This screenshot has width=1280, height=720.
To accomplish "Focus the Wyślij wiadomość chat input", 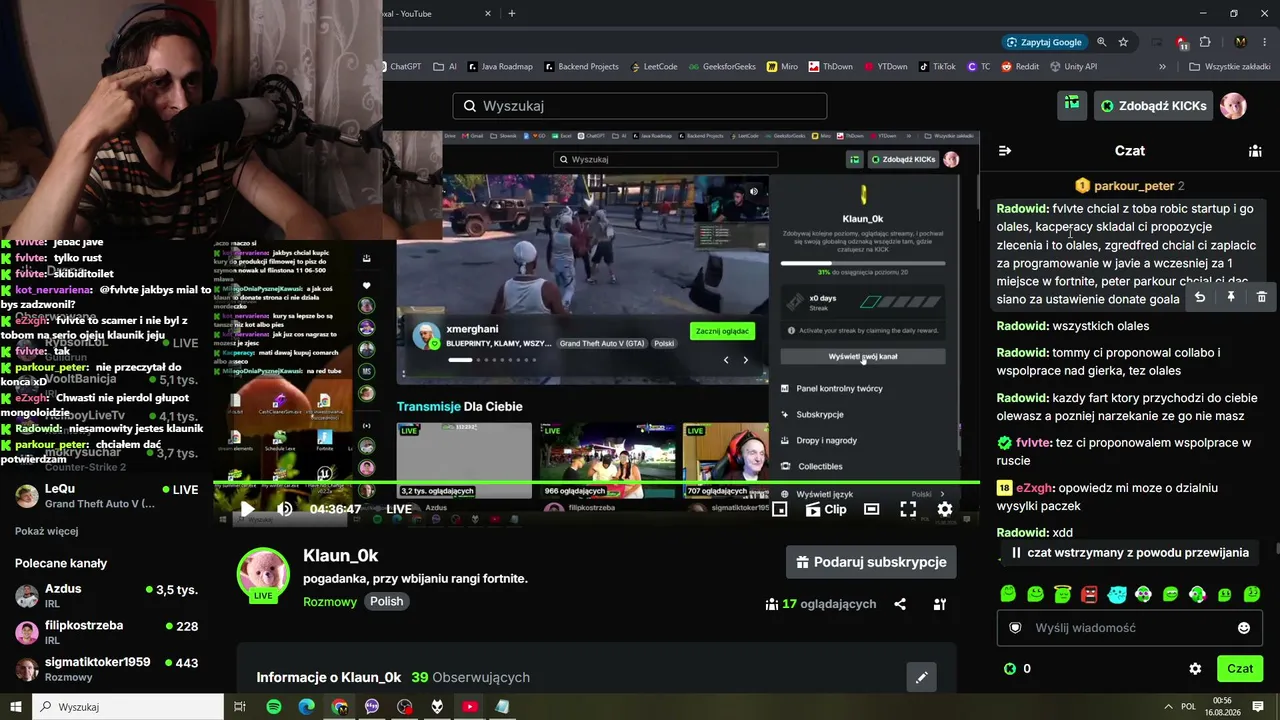I will 1130,628.
